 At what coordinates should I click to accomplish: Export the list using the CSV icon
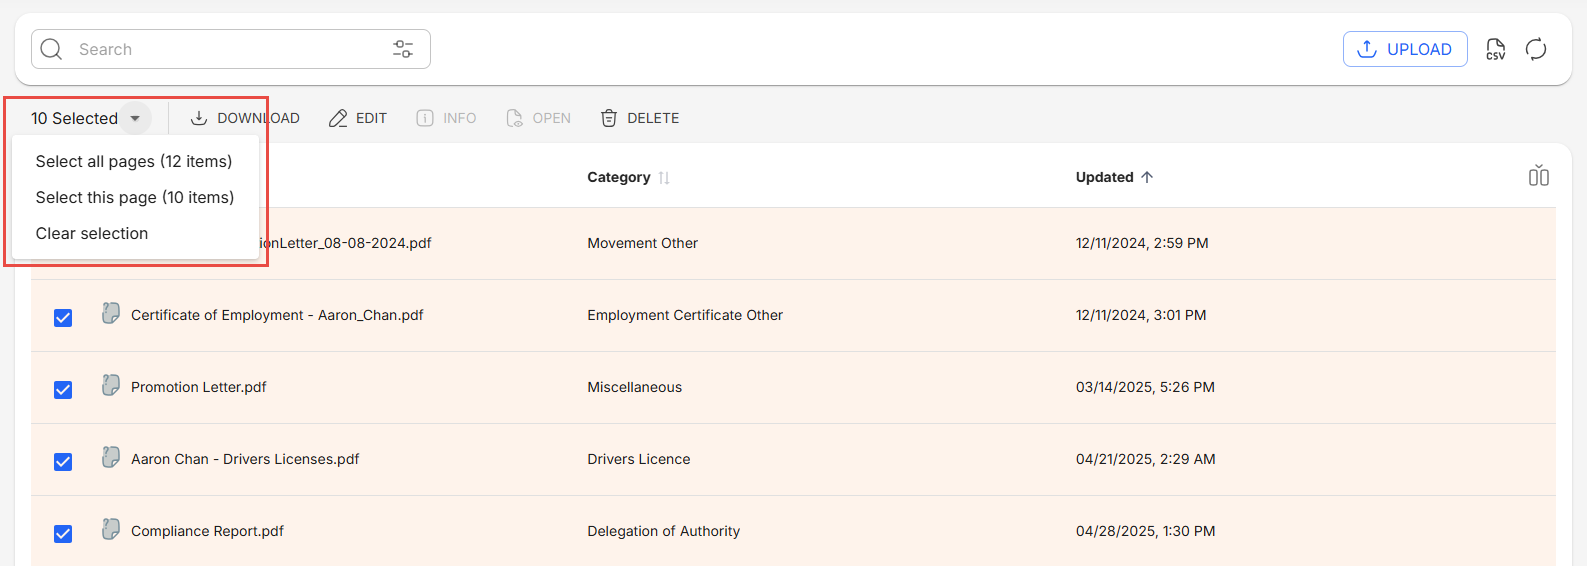tap(1495, 49)
